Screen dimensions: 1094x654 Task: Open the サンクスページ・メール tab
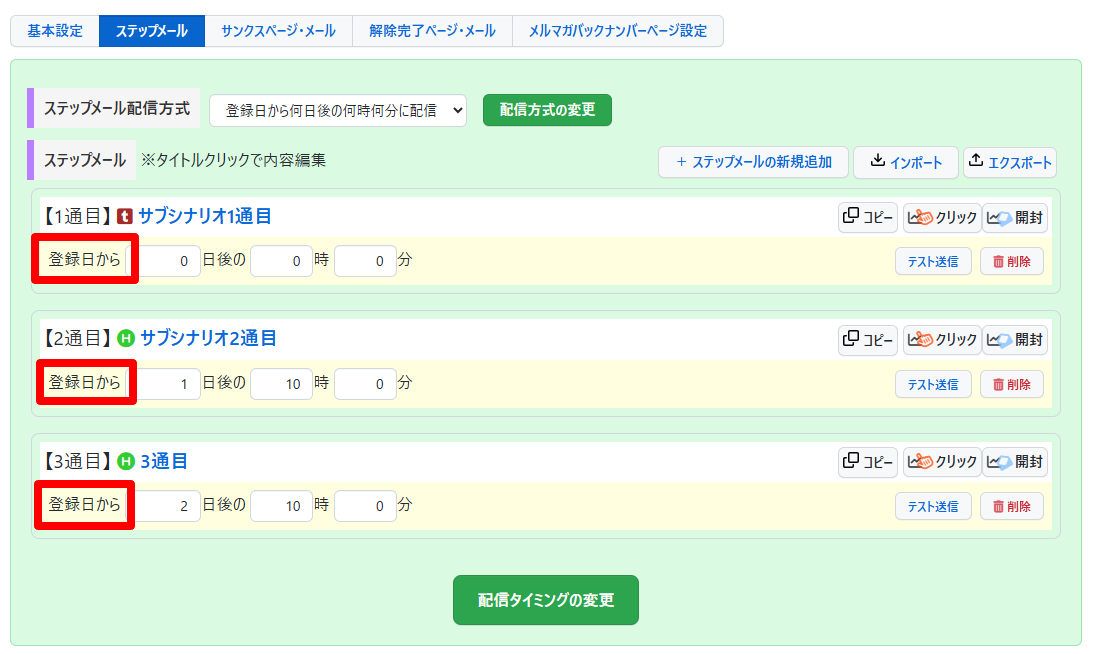[278, 31]
